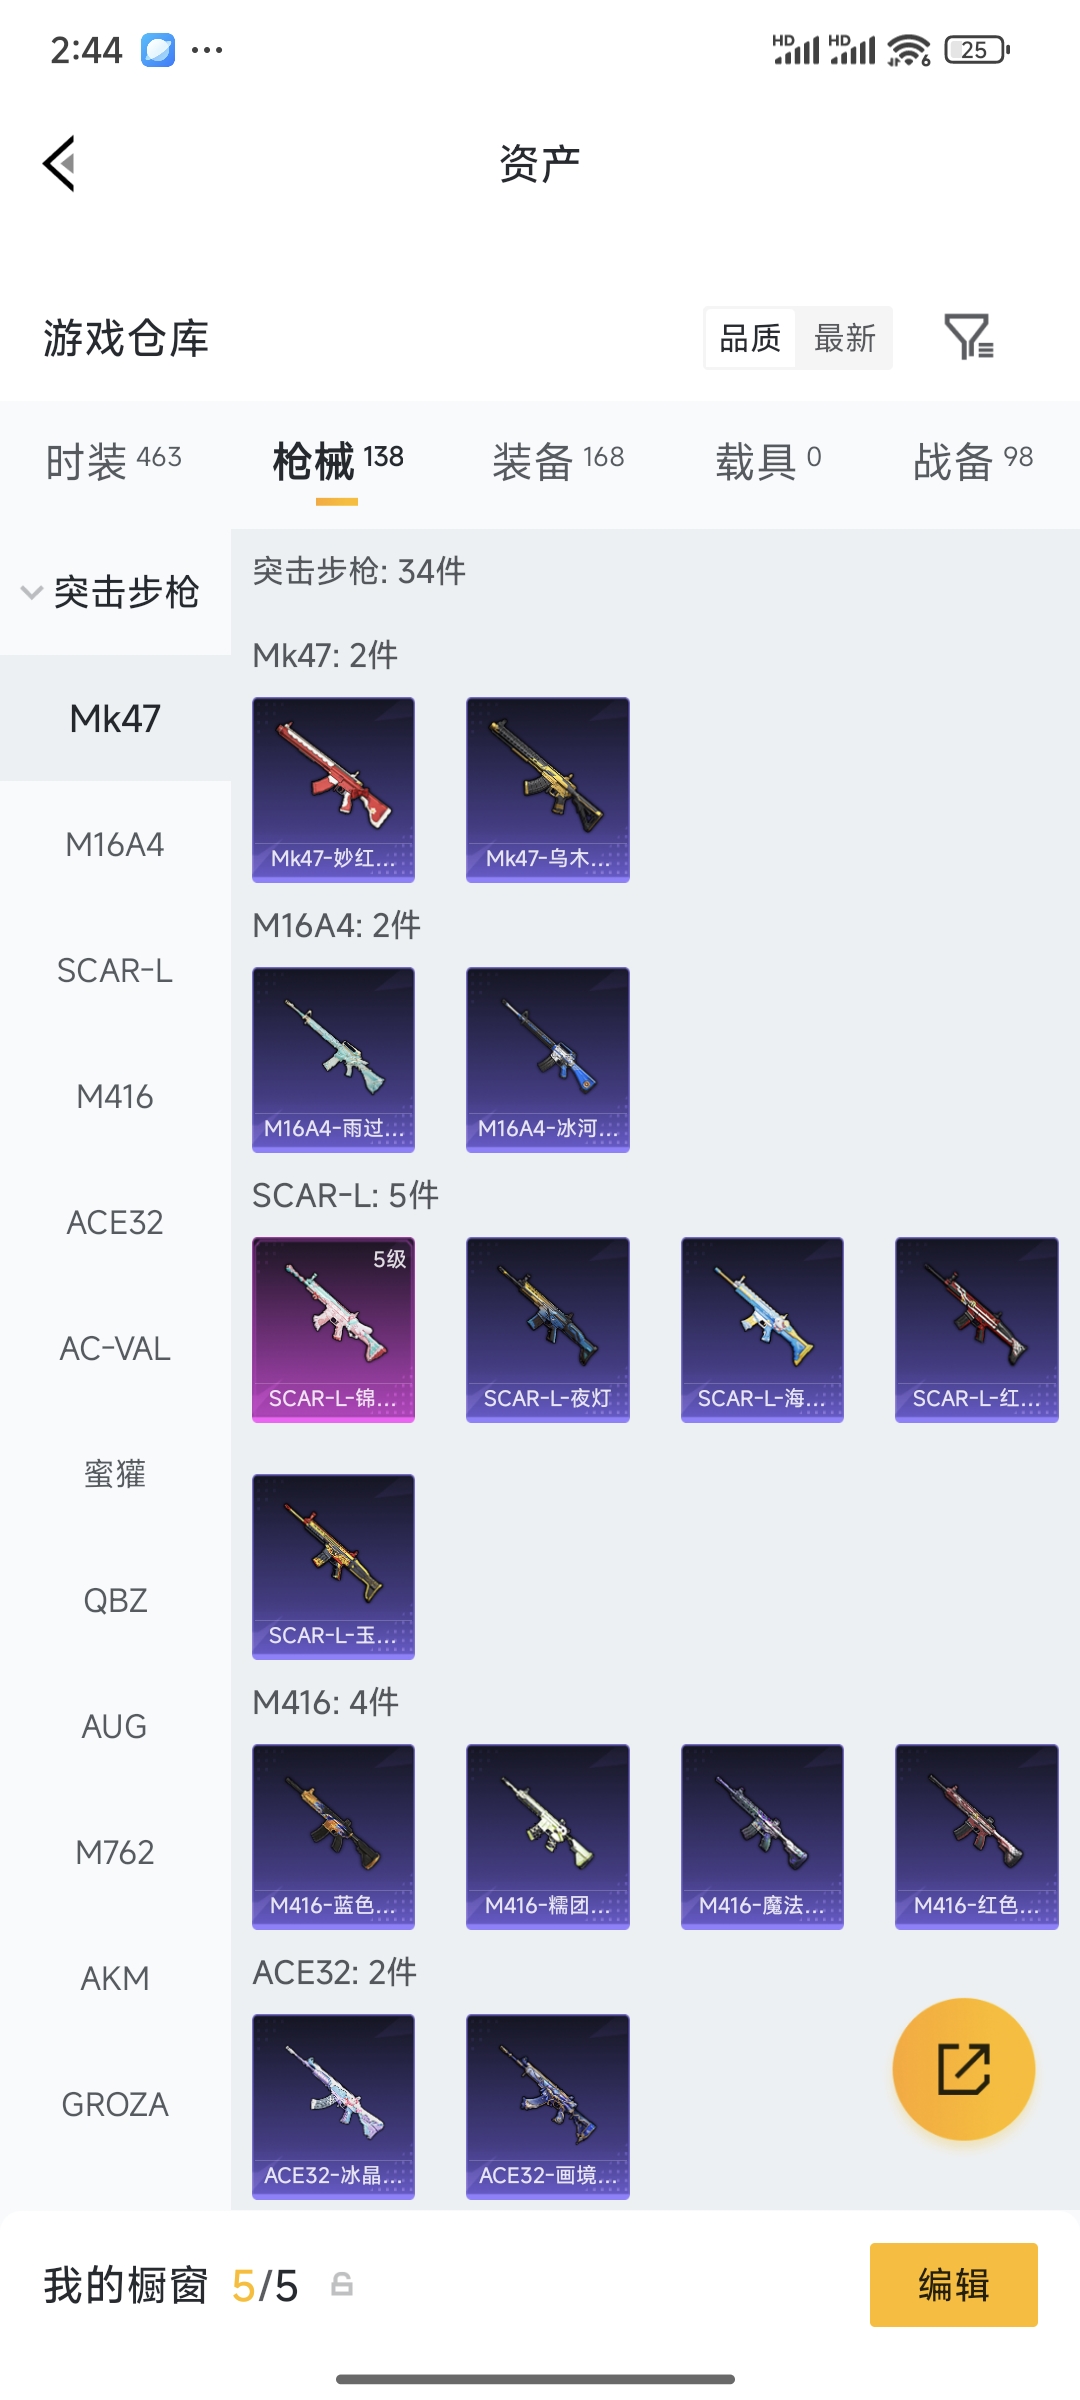The height and width of the screenshot is (2400, 1080).
Task: Select M416 in the weapon sidebar
Action: pos(115,1097)
